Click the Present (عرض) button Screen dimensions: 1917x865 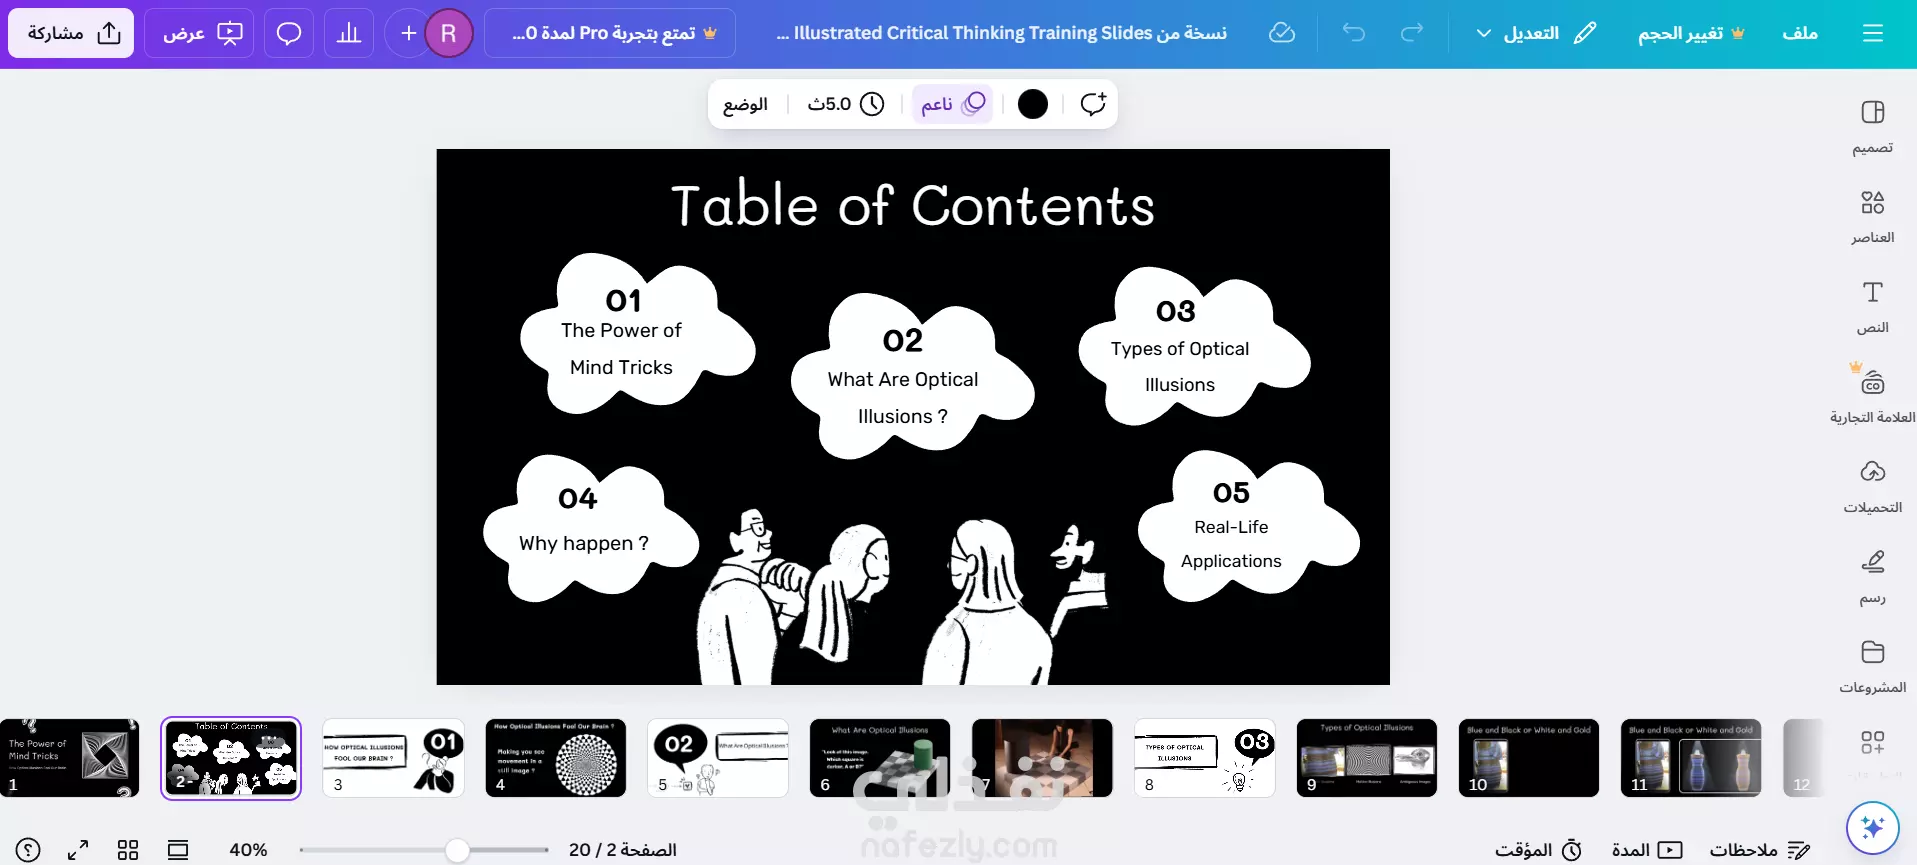(199, 33)
